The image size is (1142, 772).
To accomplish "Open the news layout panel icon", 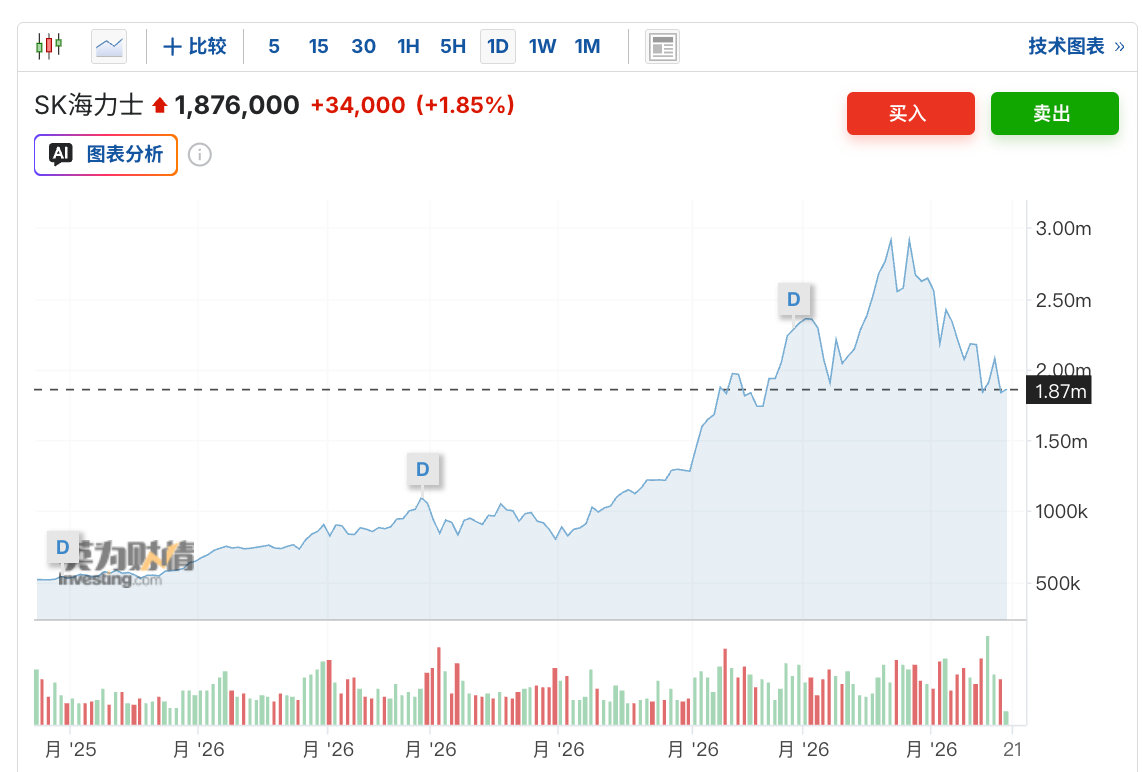I will click(x=662, y=47).
